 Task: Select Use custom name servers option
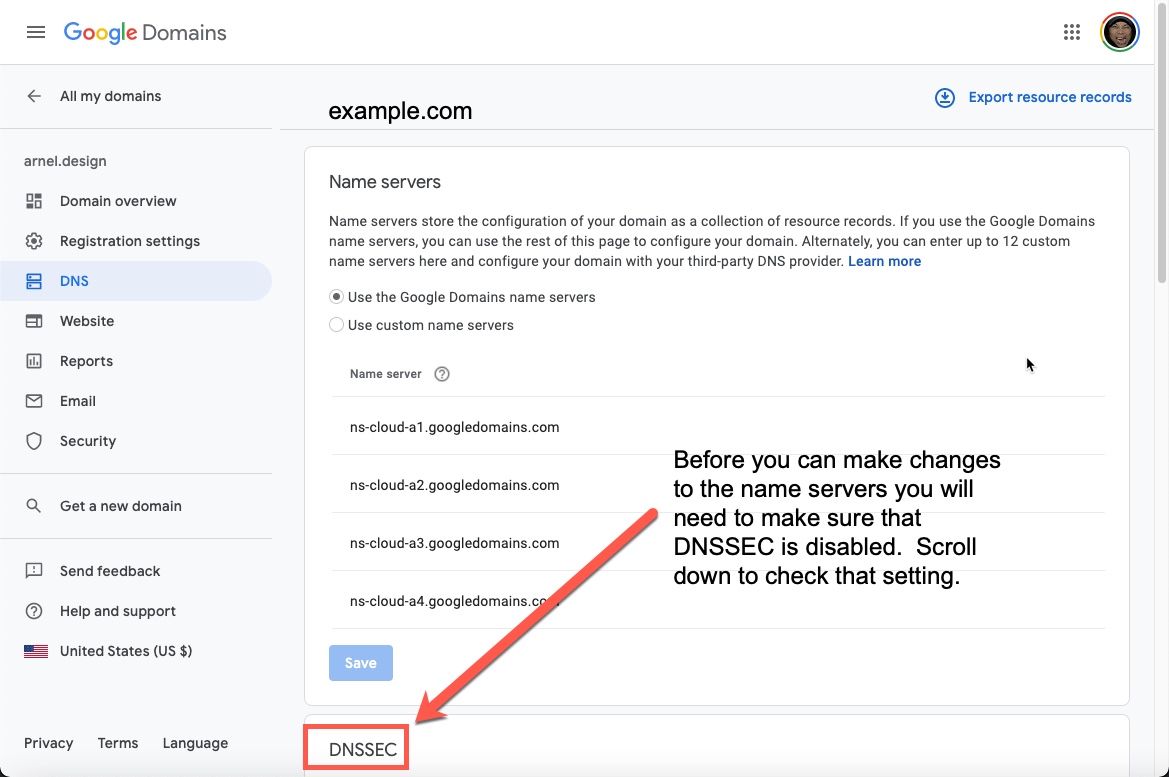pos(337,325)
